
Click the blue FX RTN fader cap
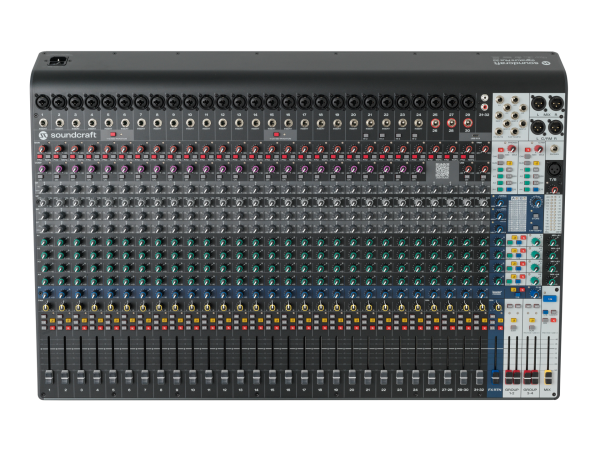[495, 377]
